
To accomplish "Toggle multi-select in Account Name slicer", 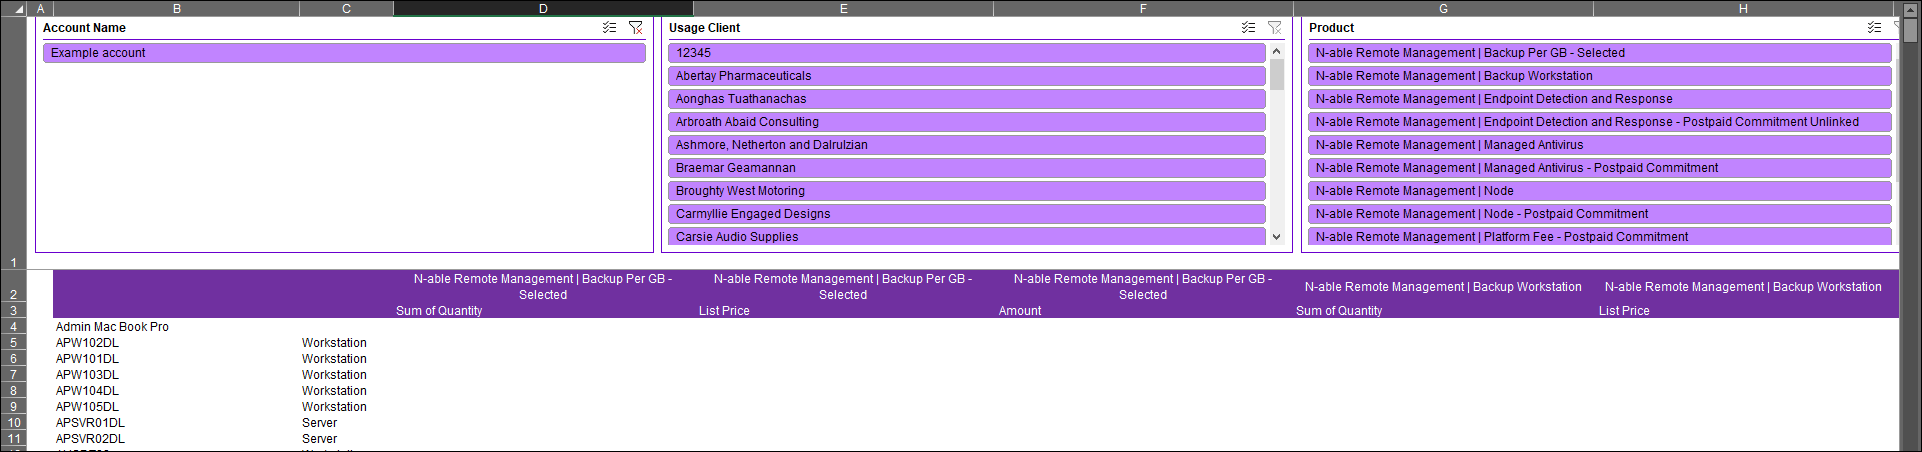I will 609,28.
